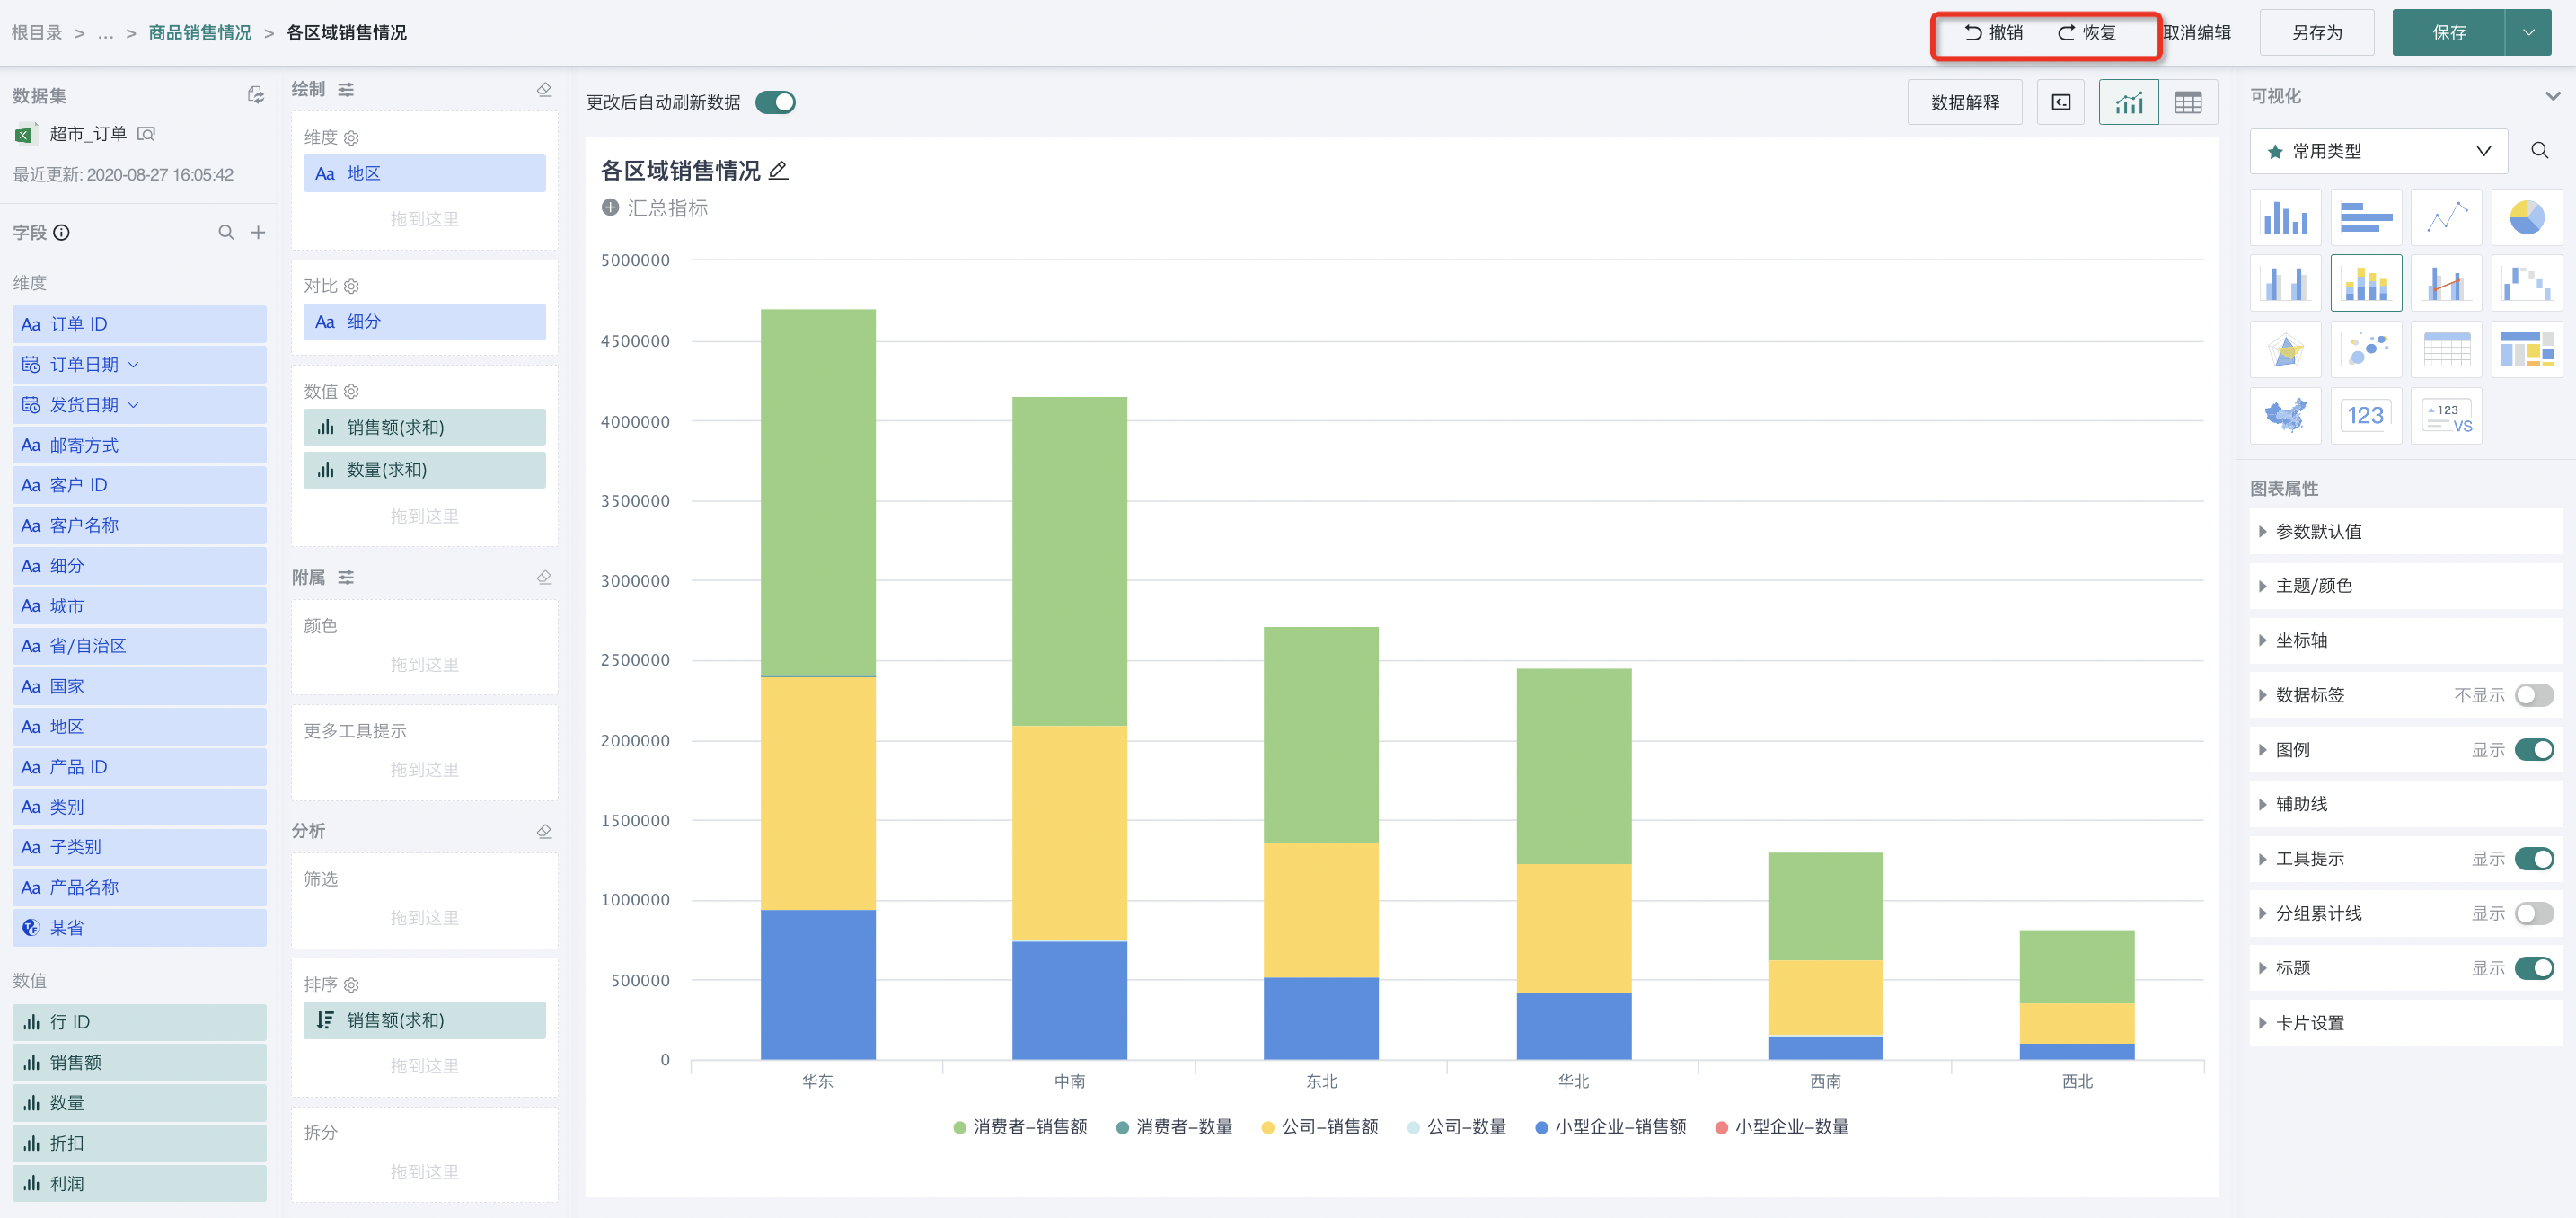Open the 常用类型 chart type dropdown
Image resolution: width=2576 pixels, height=1218 pixels.
click(2378, 151)
